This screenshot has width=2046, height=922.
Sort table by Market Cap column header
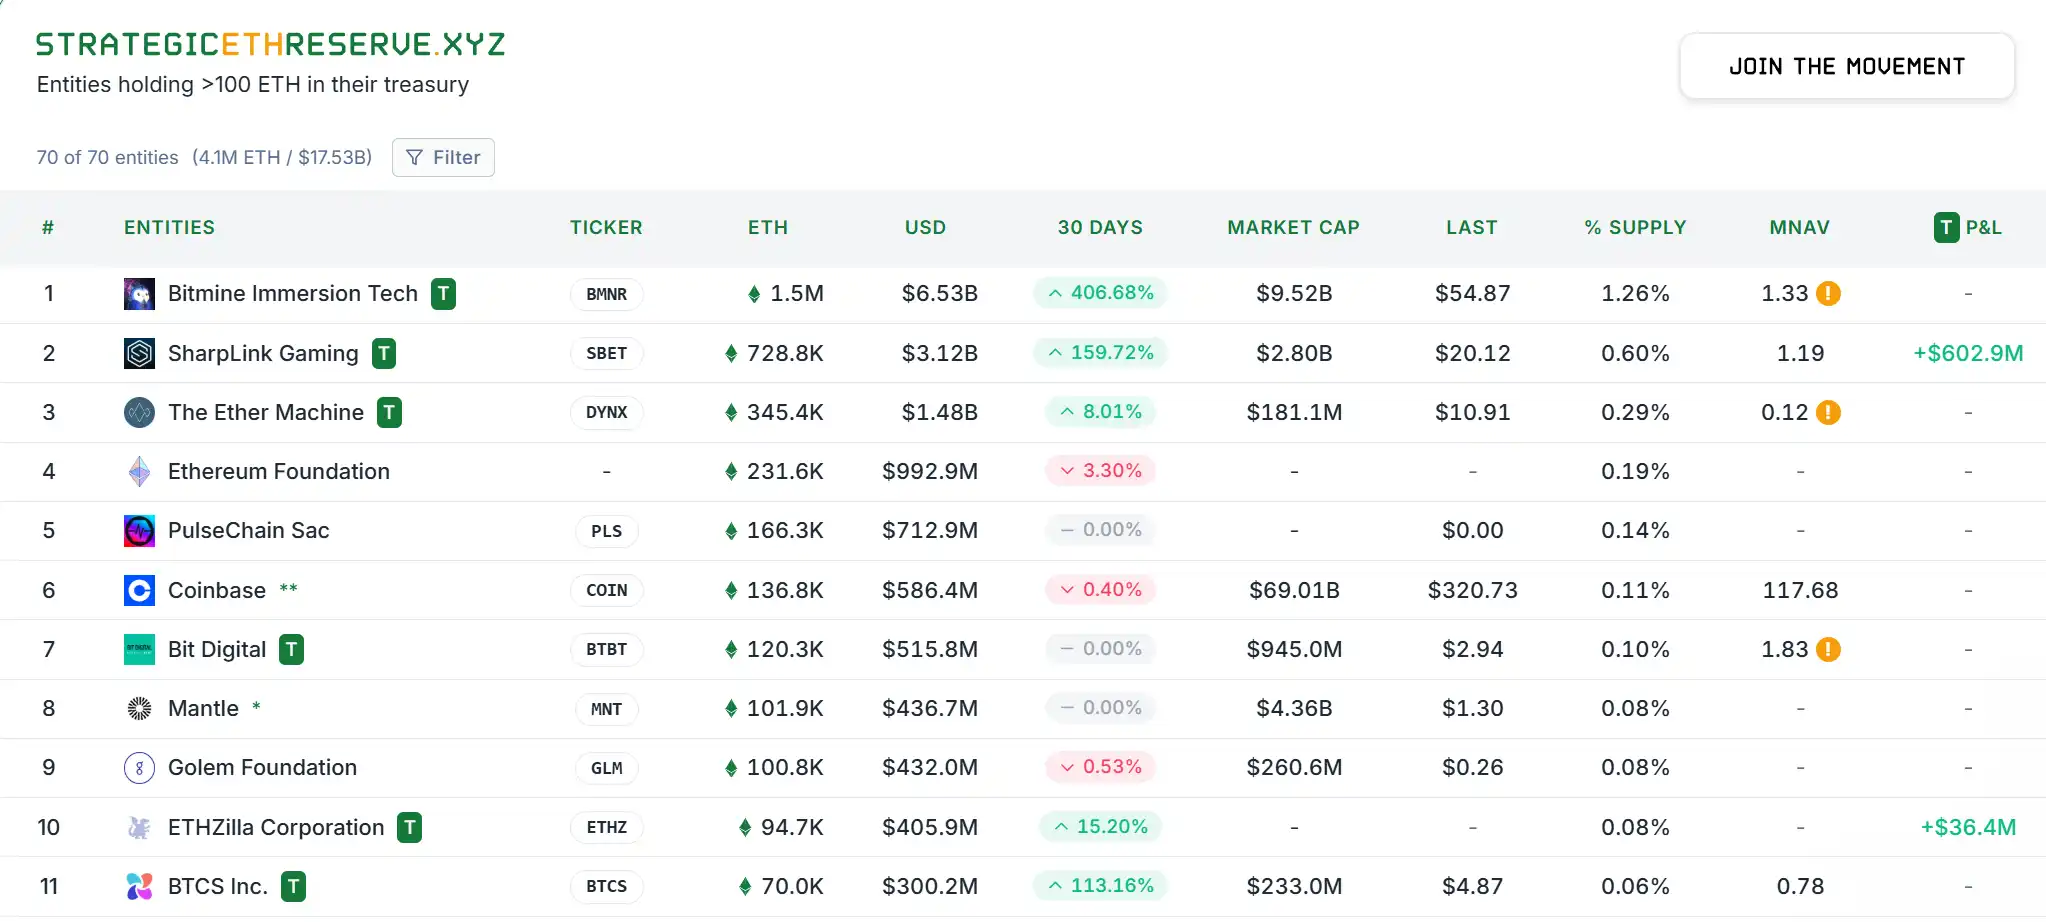(1293, 228)
